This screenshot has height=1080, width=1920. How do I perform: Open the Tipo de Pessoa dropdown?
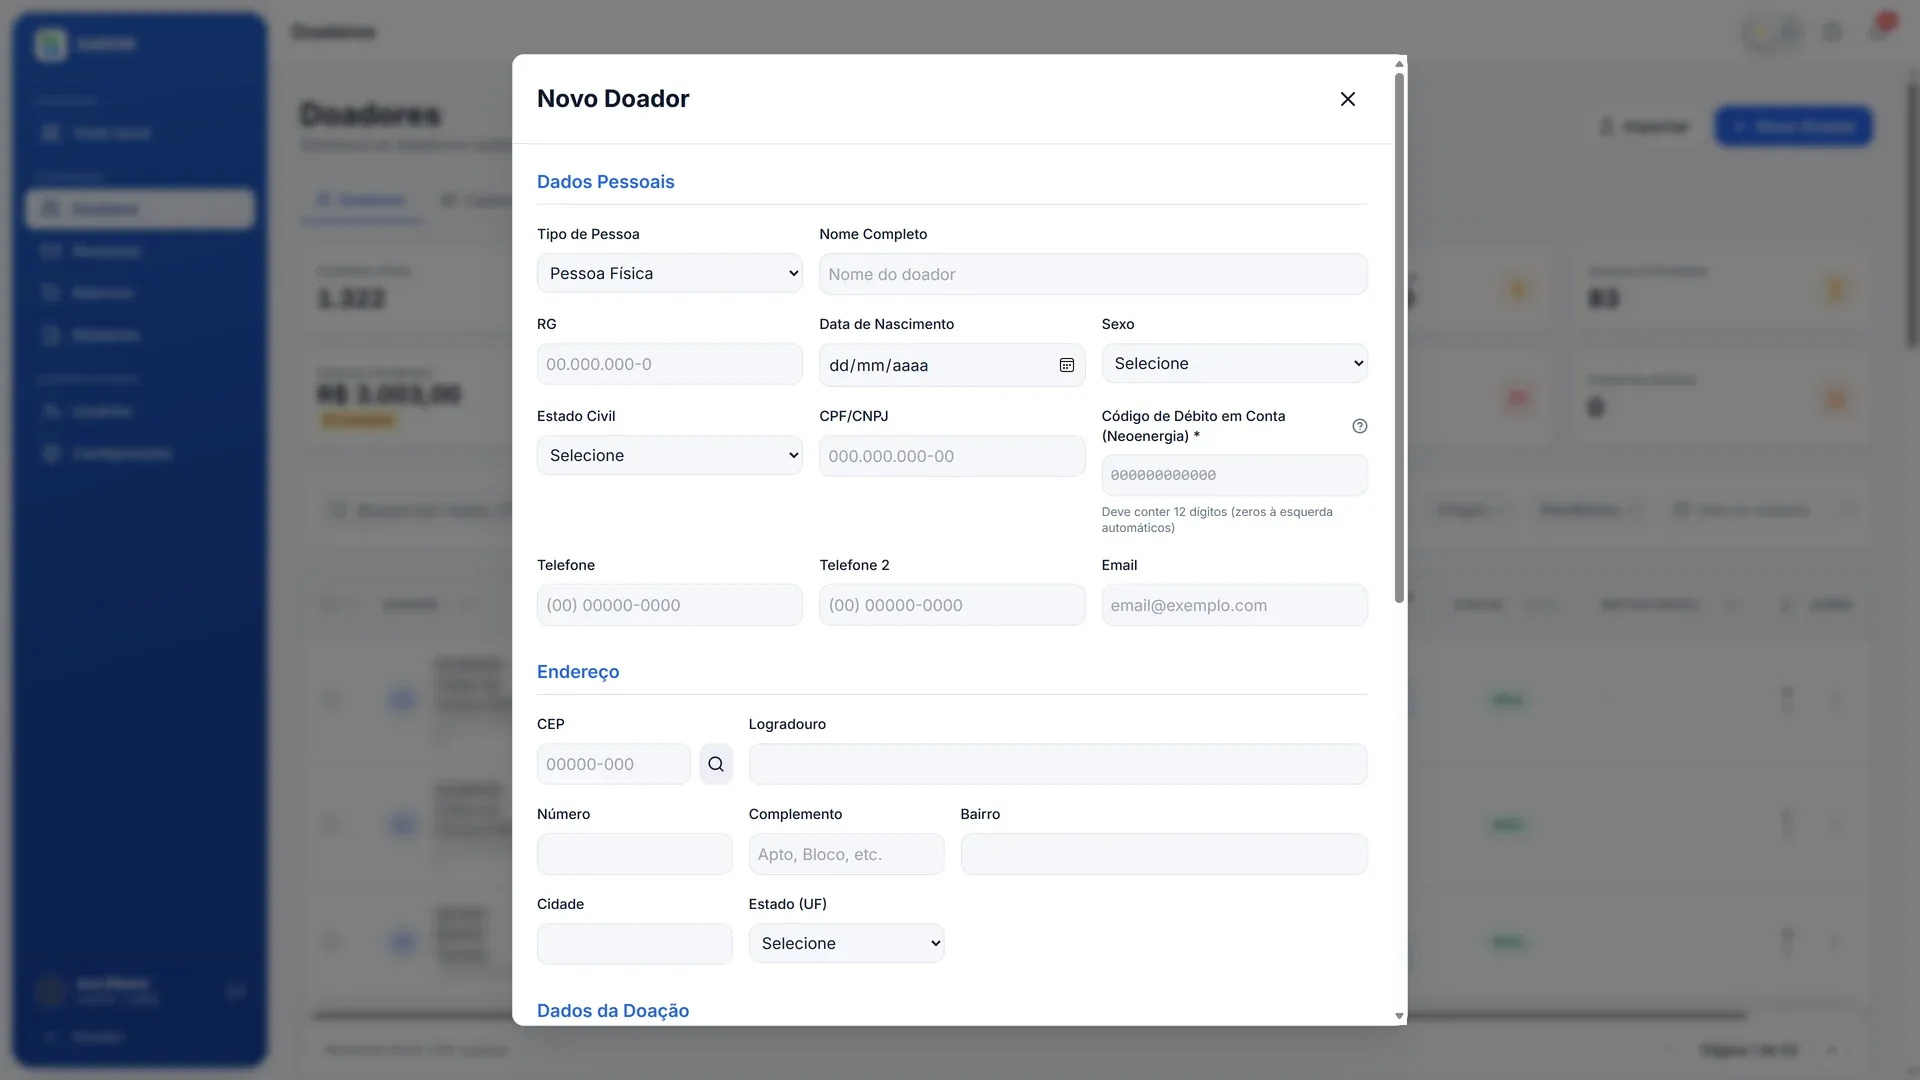click(670, 273)
